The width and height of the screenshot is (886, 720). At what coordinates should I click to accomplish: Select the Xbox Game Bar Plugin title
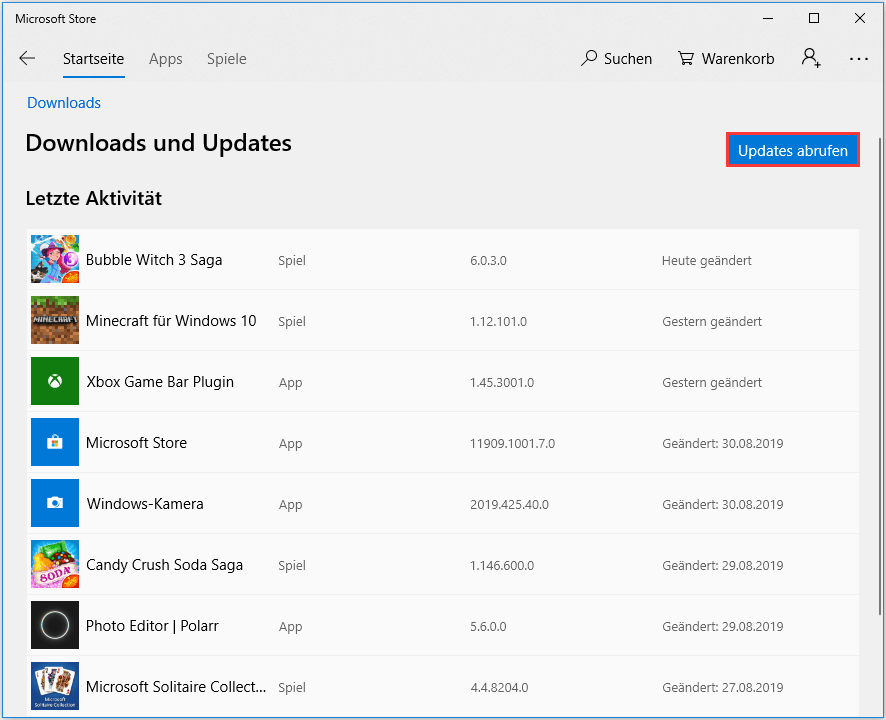point(160,382)
